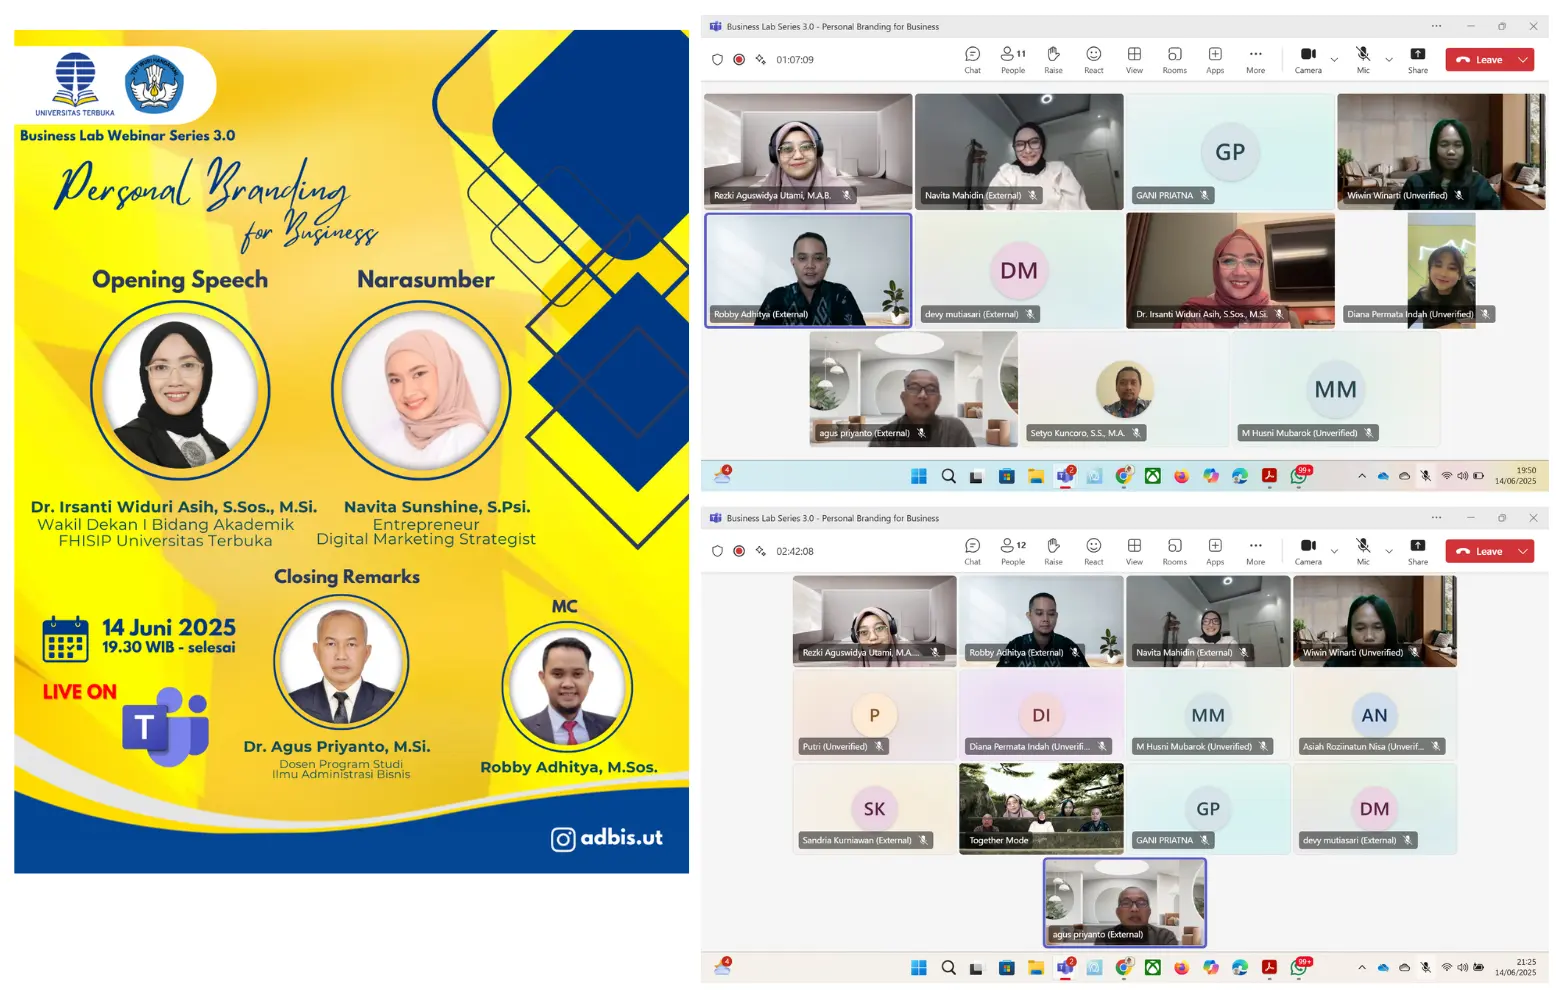Image resolution: width=1556 pixels, height=990 pixels.
Task: Open Rooms in the bottom meeting window
Action: pyautogui.click(x=1174, y=551)
